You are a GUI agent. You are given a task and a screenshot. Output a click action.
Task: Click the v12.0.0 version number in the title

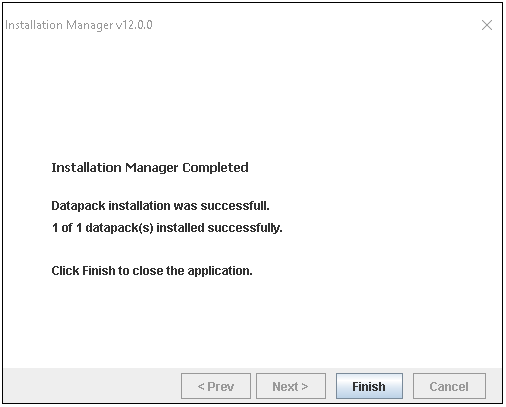(134, 25)
